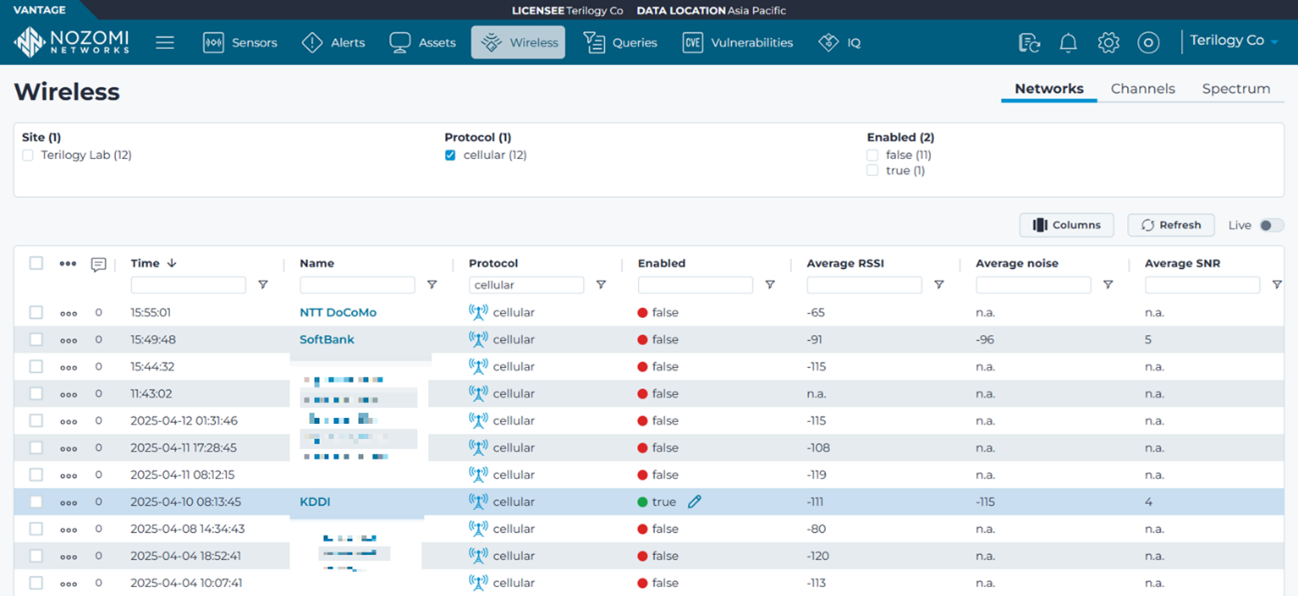Click the comments column header icon
The height and width of the screenshot is (596, 1298).
[x=98, y=265]
